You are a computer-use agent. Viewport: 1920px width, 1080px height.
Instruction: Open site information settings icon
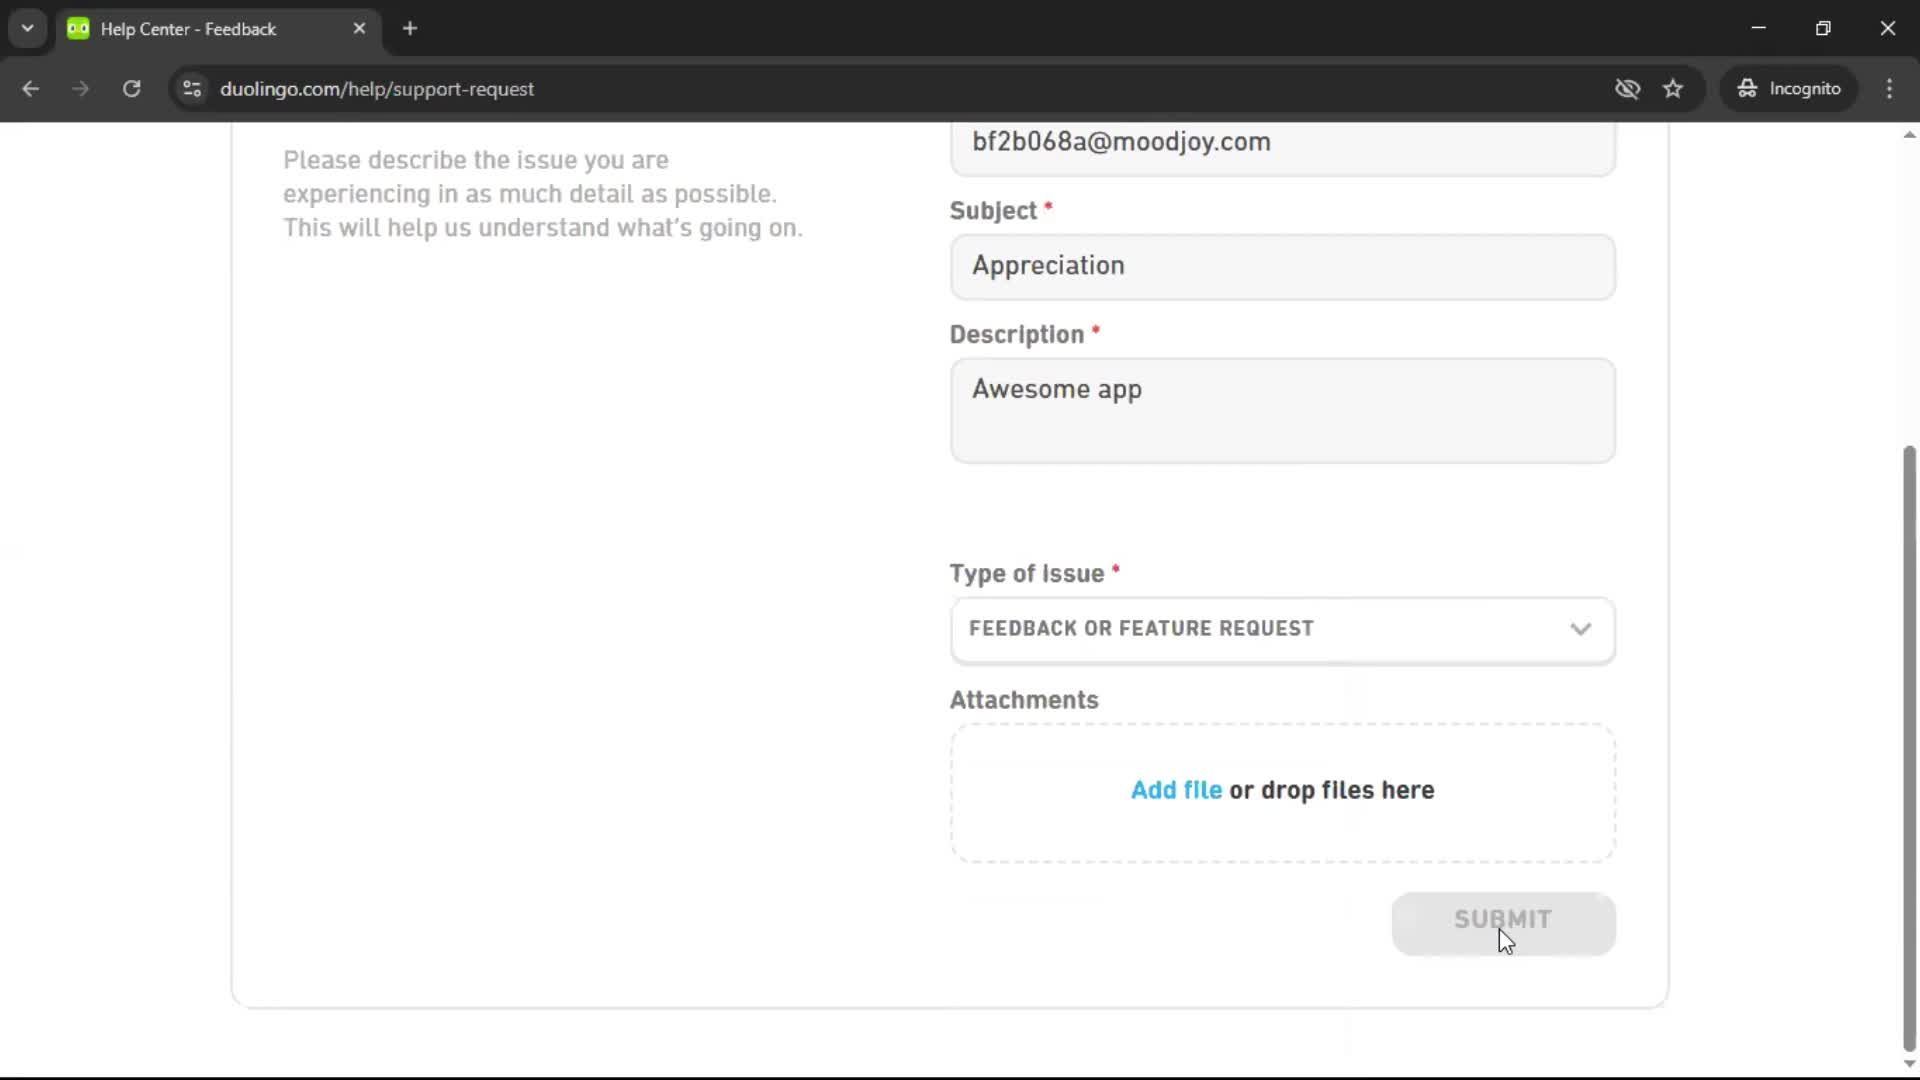pos(191,89)
